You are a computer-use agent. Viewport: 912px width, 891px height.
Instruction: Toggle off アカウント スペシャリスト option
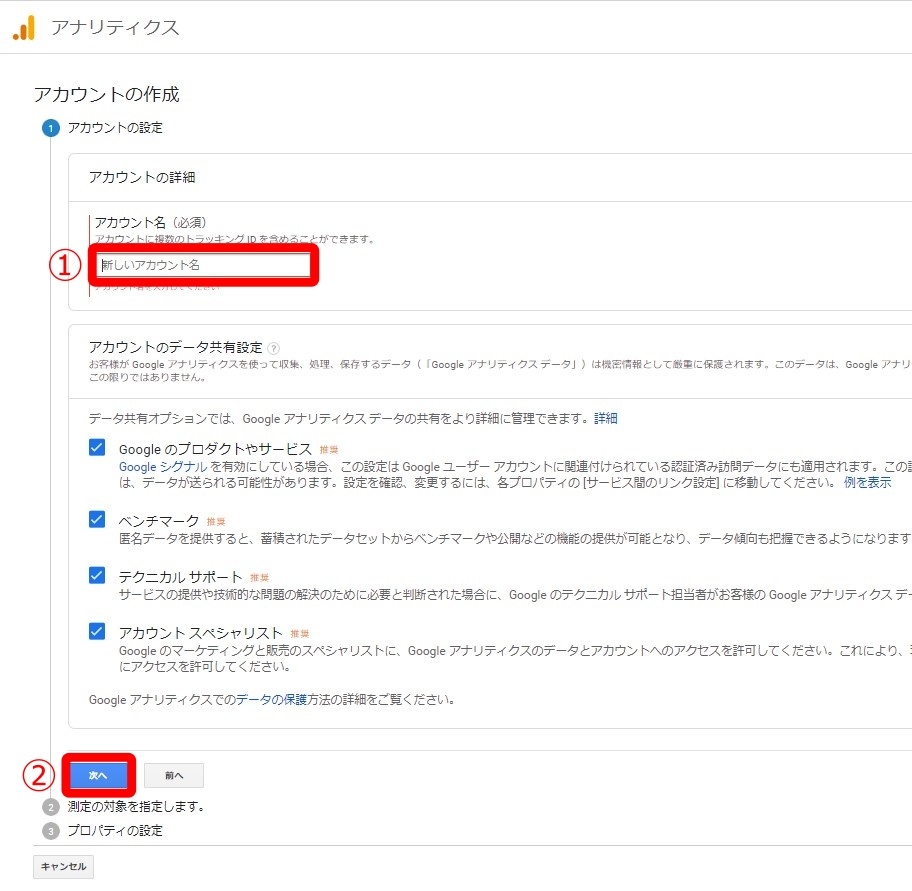(x=95, y=633)
